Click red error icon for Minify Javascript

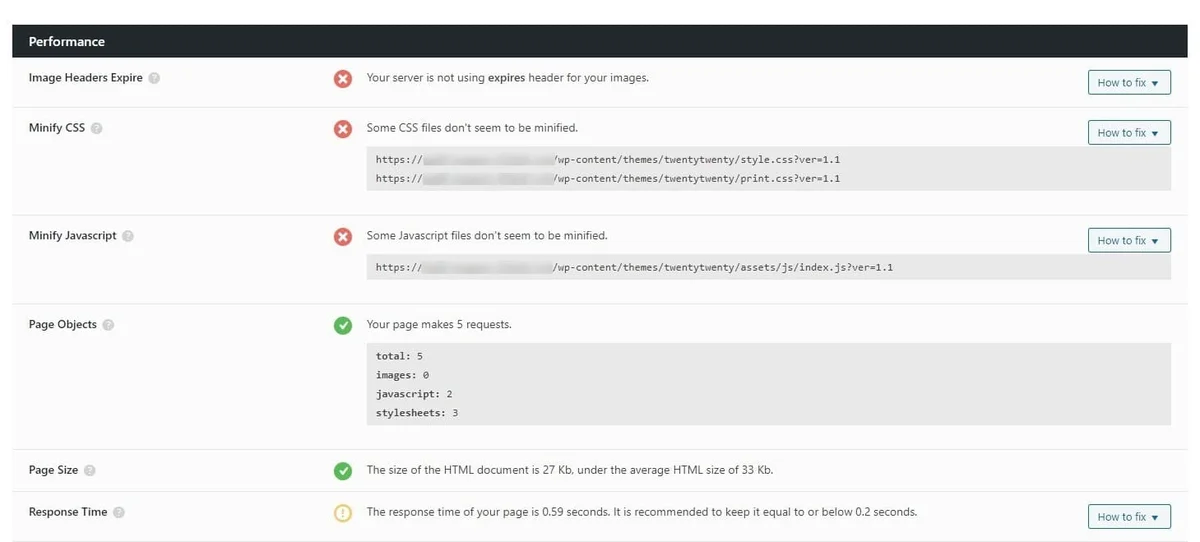(x=343, y=237)
